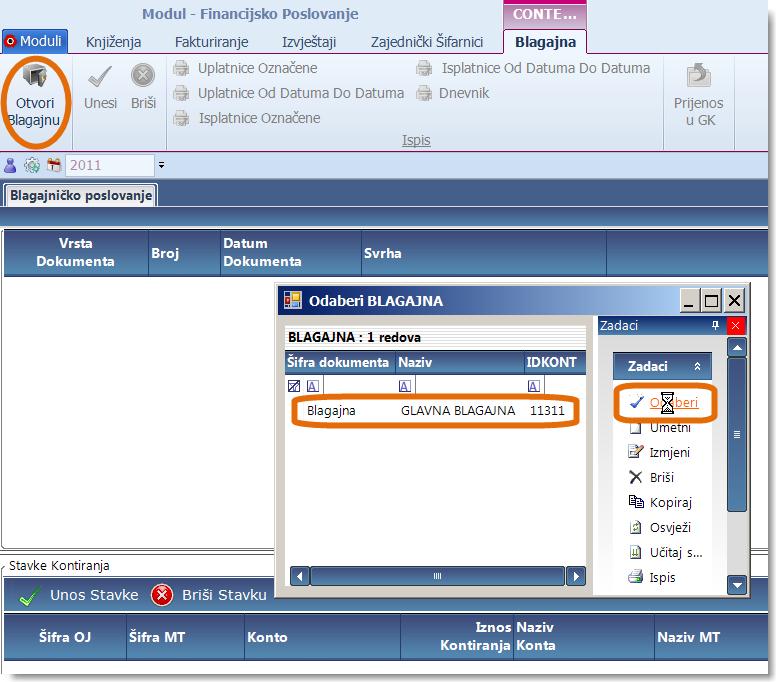Switch to the Fakturiranje tab
This screenshot has height=682, width=776.
[211, 42]
